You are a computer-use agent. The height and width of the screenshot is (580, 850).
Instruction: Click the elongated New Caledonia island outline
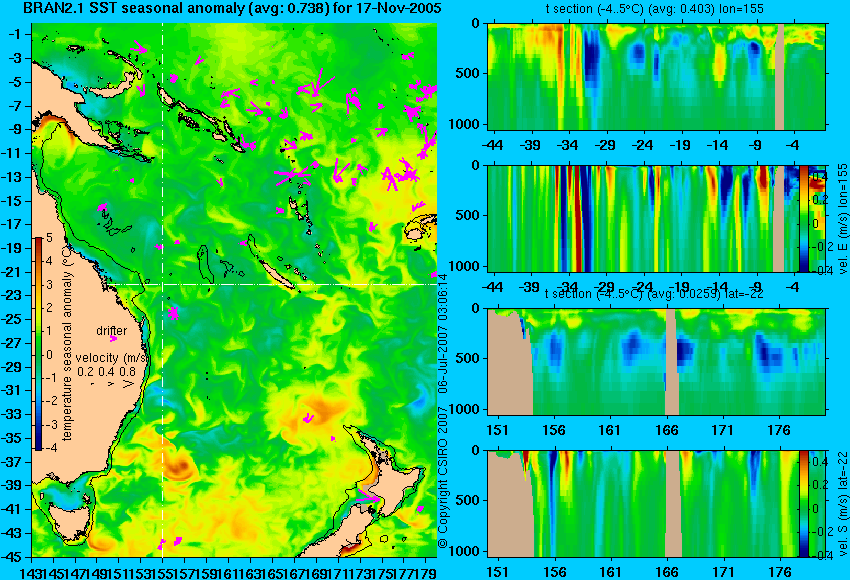277,275
